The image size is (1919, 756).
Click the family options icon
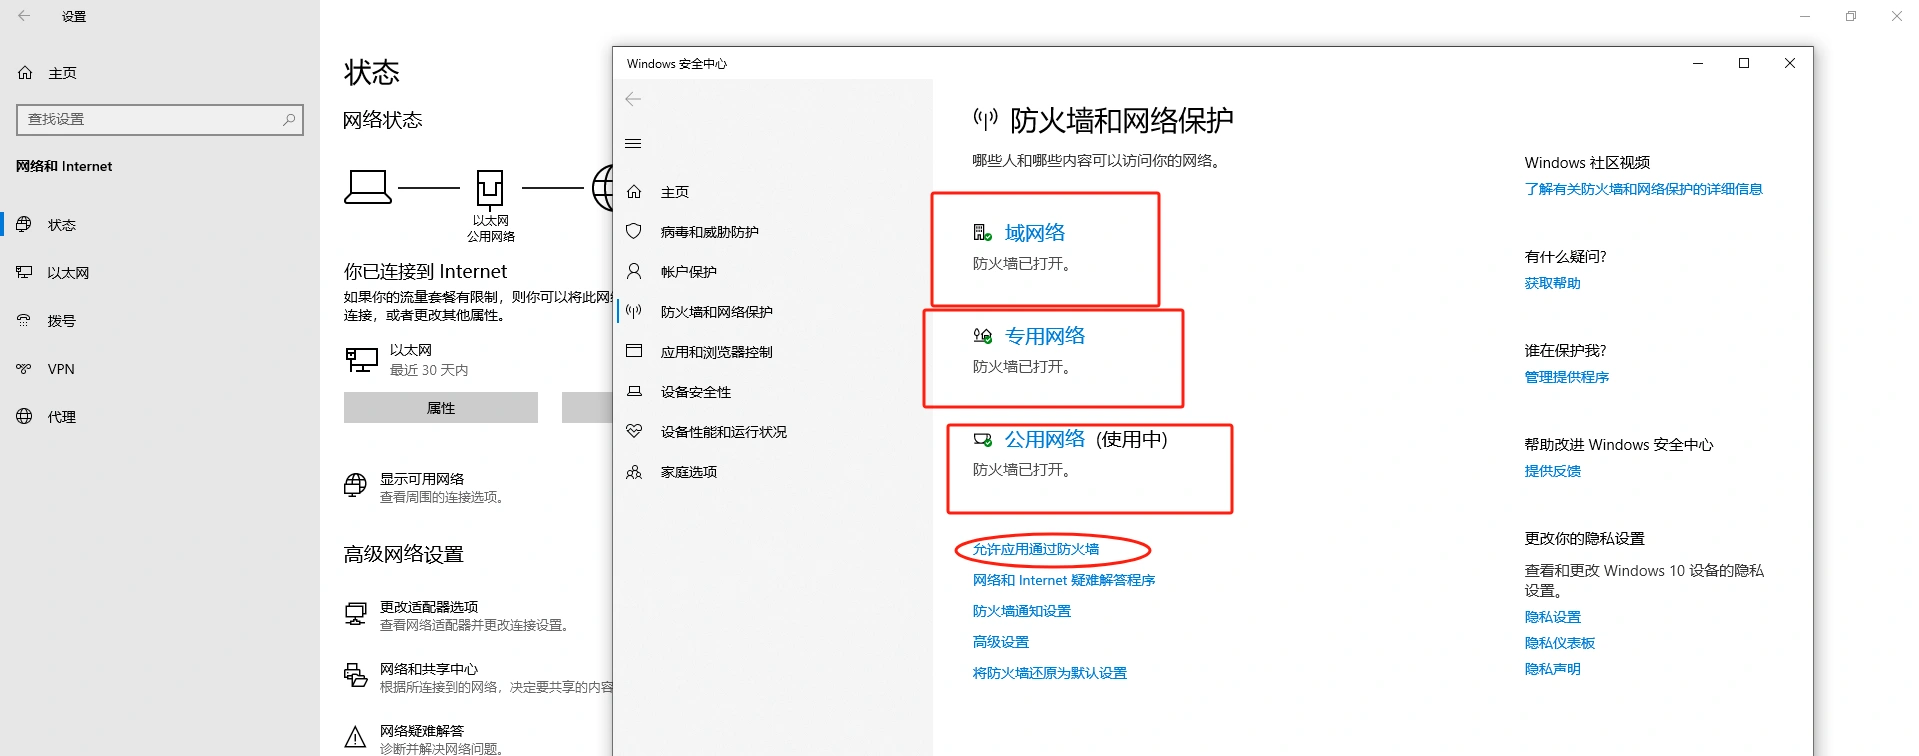click(x=634, y=472)
